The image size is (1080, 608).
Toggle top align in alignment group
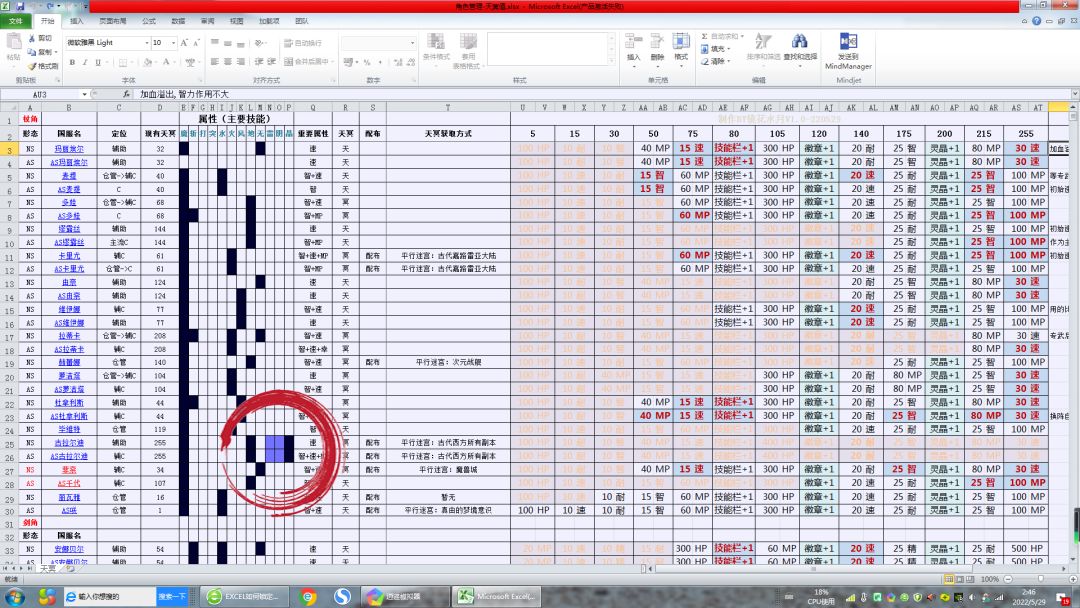coord(215,43)
